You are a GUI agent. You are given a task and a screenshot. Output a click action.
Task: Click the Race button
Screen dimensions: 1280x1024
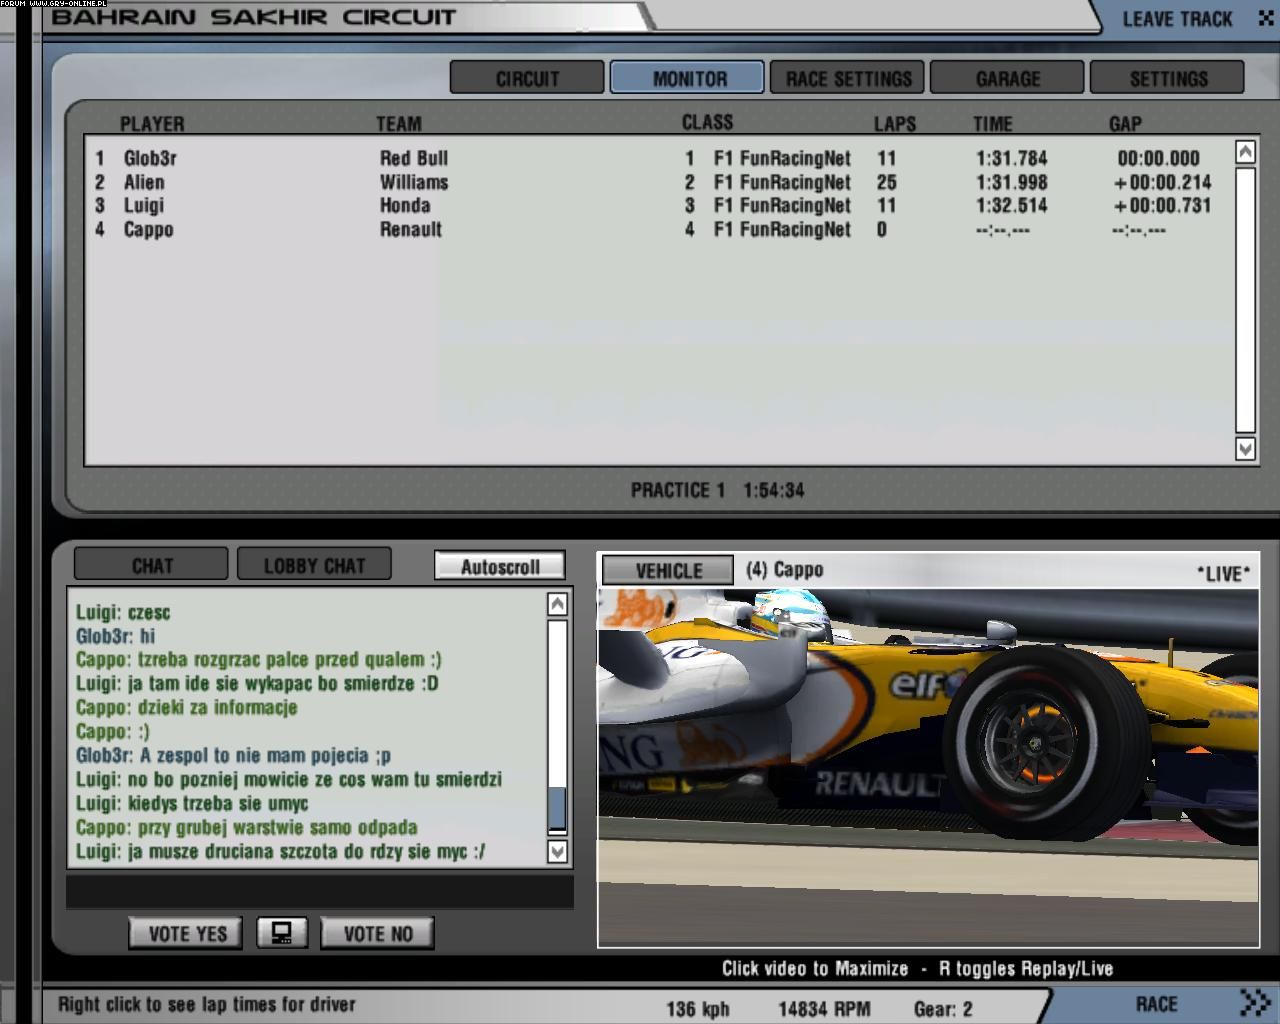[1156, 1003]
